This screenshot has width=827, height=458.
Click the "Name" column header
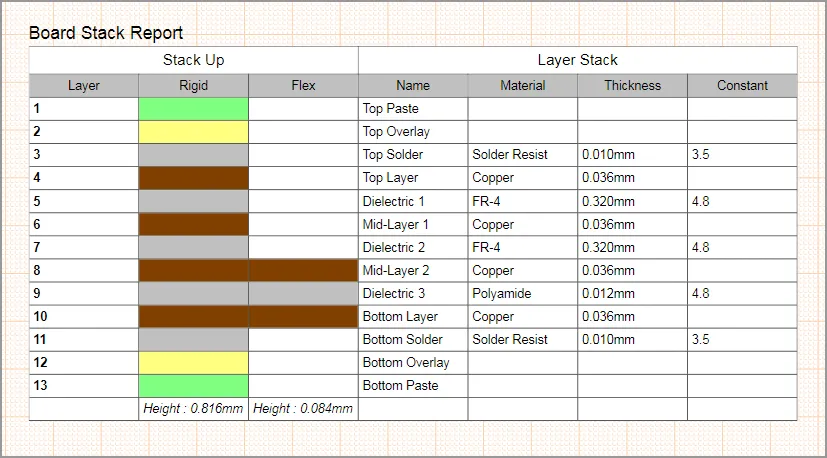tap(413, 85)
